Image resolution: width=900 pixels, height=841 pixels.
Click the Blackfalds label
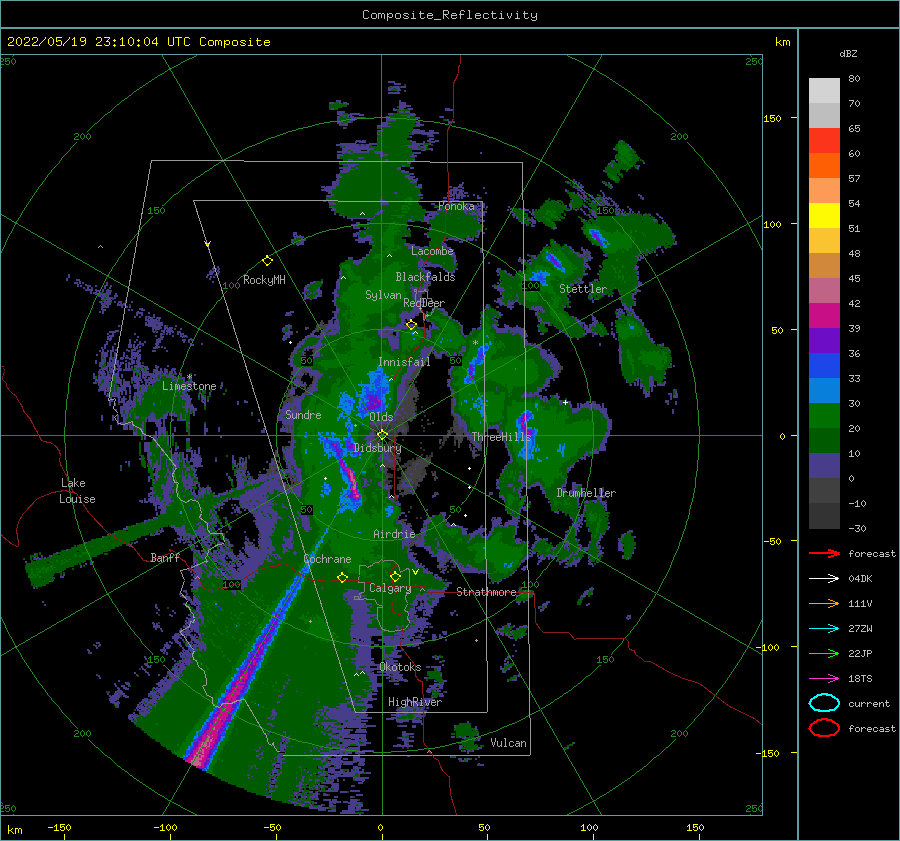click(x=425, y=277)
